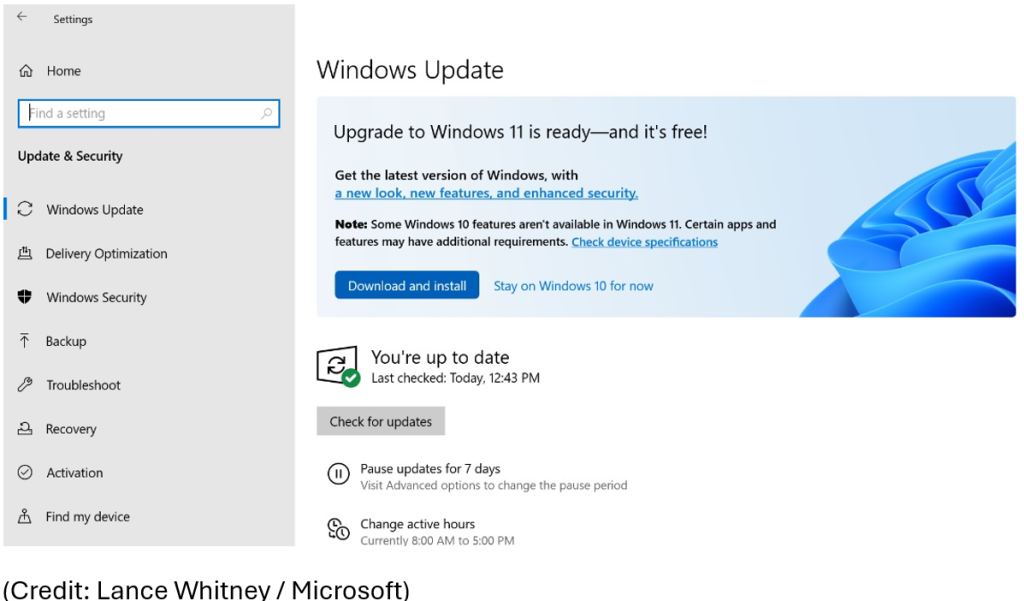Select Windows Update in the sidebar

tap(95, 210)
